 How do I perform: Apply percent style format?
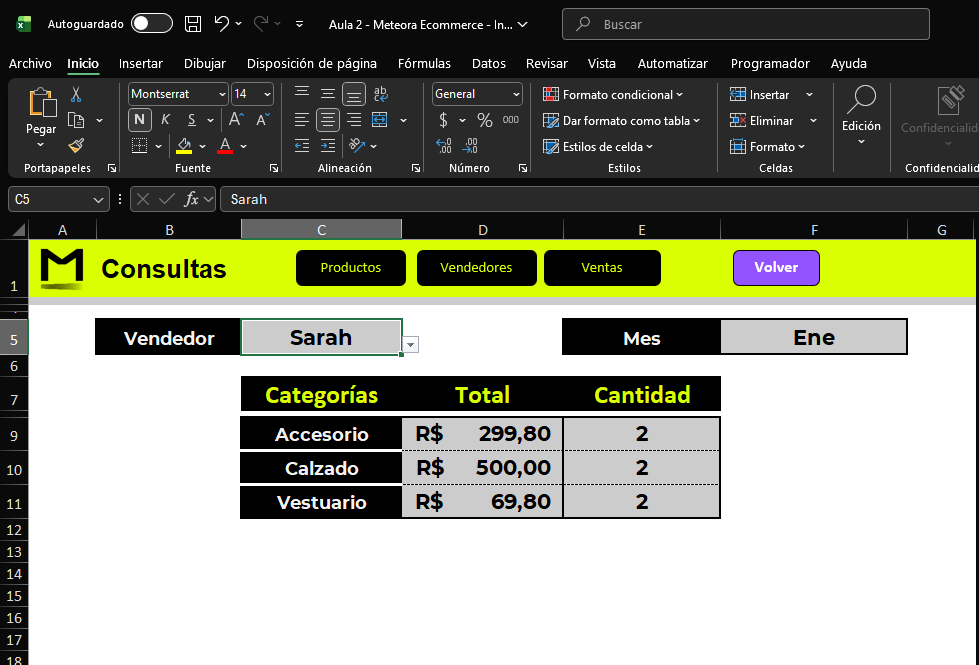click(485, 119)
